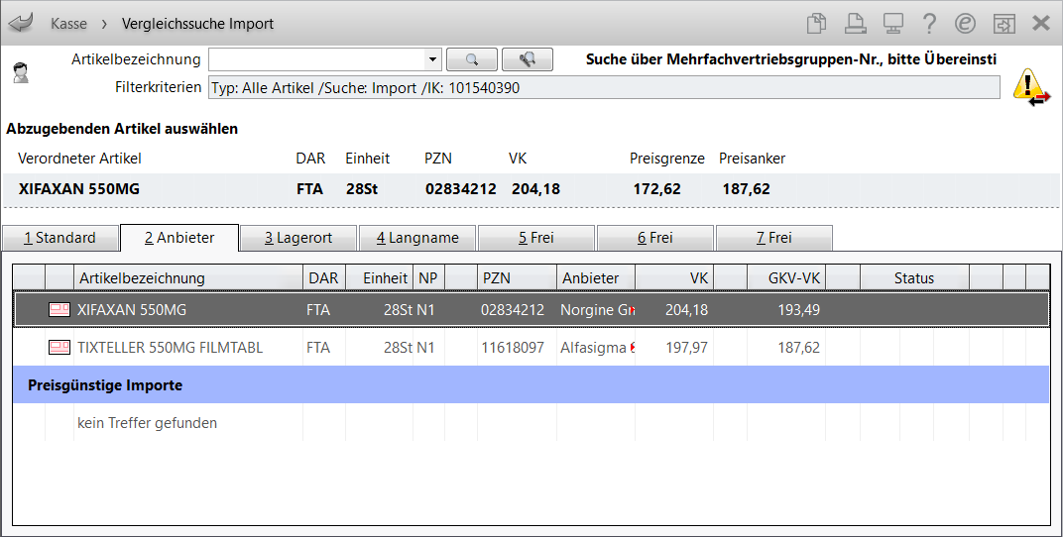Click PZN 02834212 in the table row
The width and height of the screenshot is (1063, 537).
click(x=513, y=310)
